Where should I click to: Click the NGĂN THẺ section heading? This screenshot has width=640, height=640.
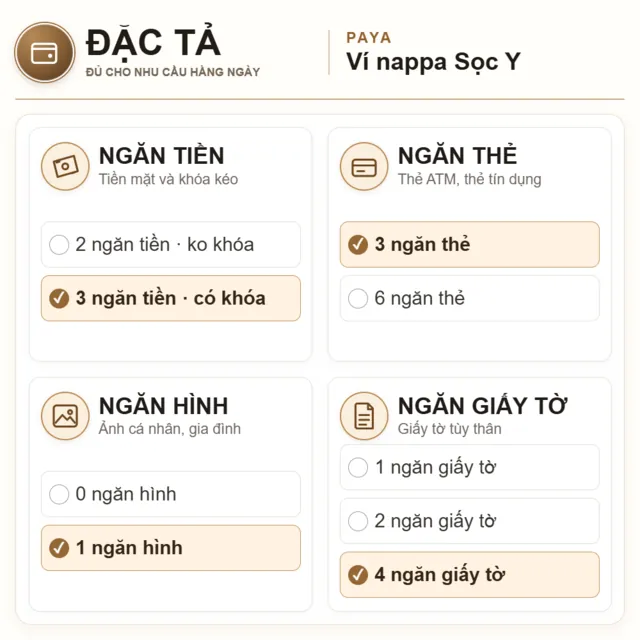(458, 156)
